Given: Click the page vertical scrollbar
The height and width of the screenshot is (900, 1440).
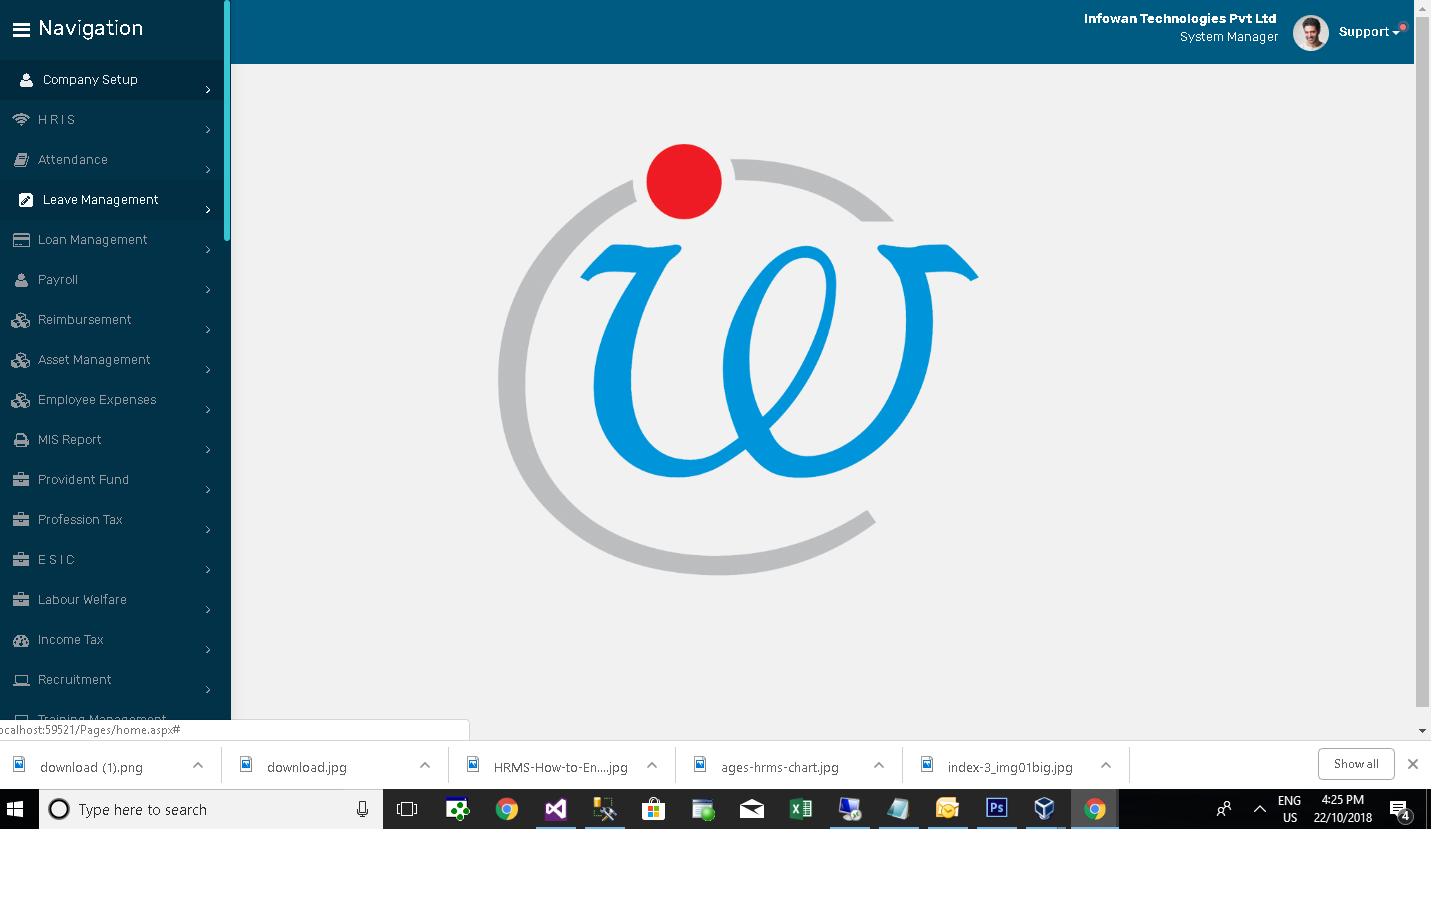Looking at the screenshot, I should coord(1422,360).
